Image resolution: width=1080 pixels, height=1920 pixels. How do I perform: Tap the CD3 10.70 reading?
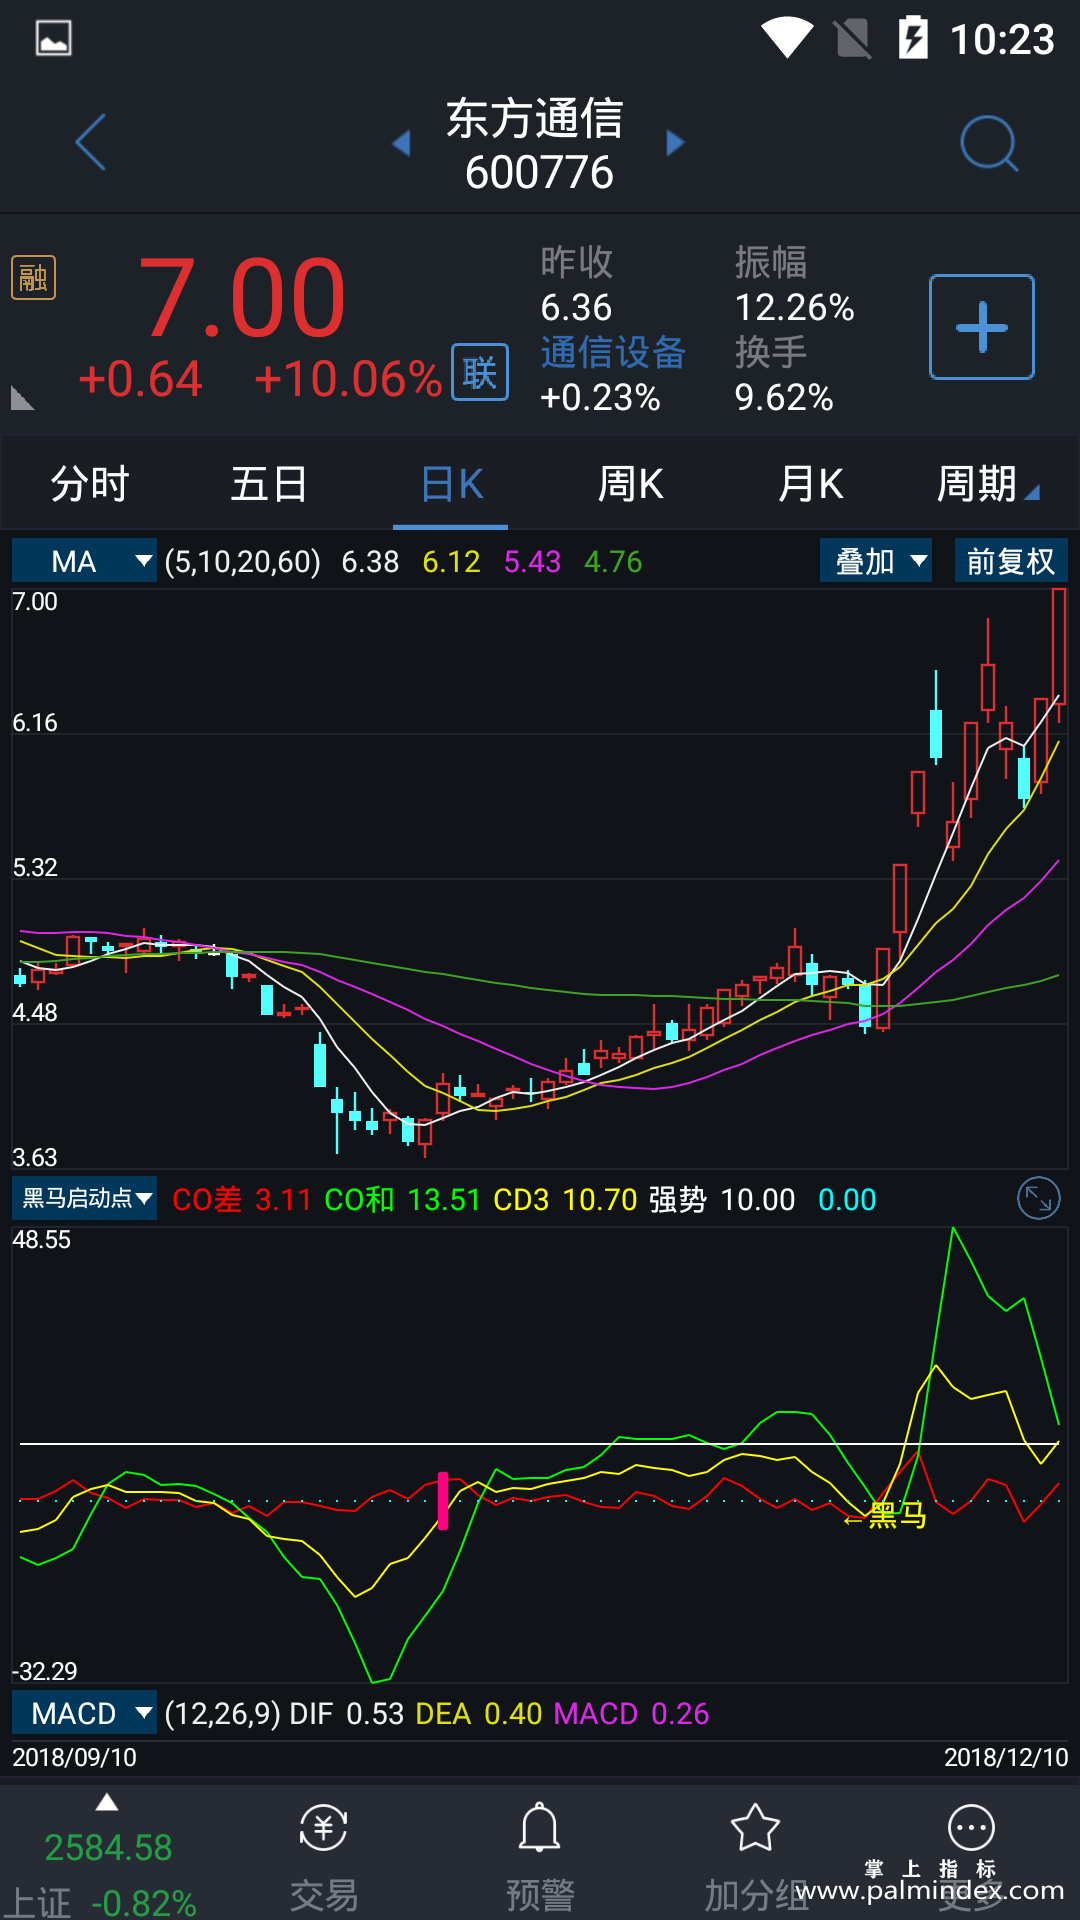(x=565, y=1199)
